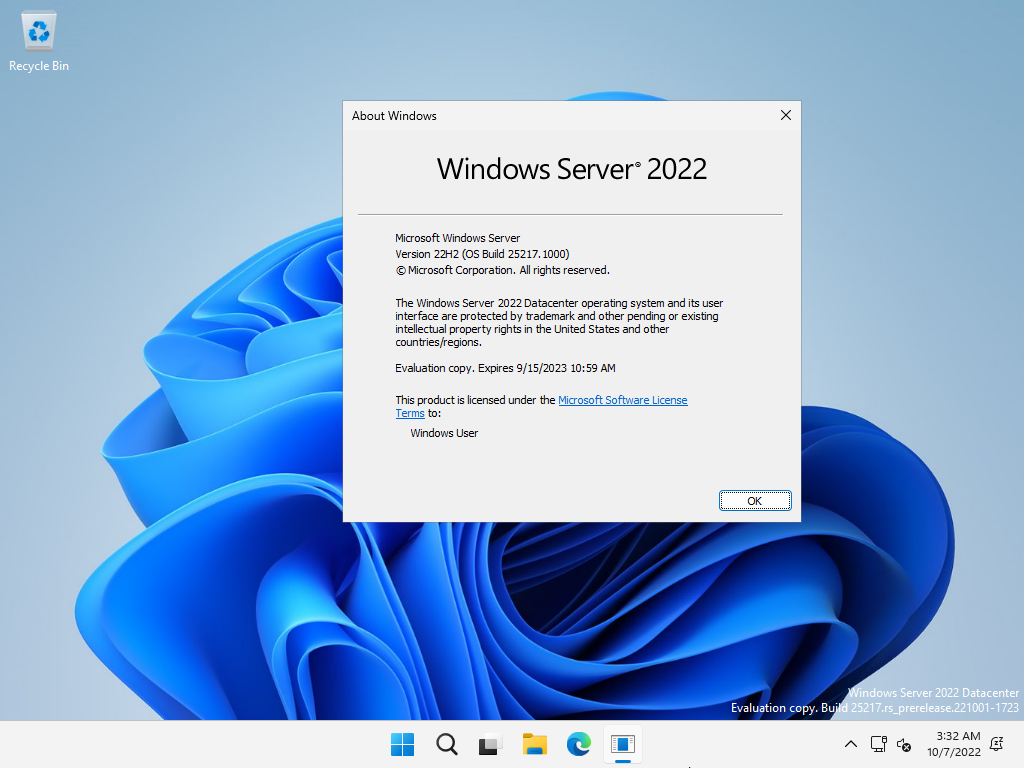Open the clock showing 3:32 AM
The width and height of the screenshot is (1024, 768).
[953, 744]
